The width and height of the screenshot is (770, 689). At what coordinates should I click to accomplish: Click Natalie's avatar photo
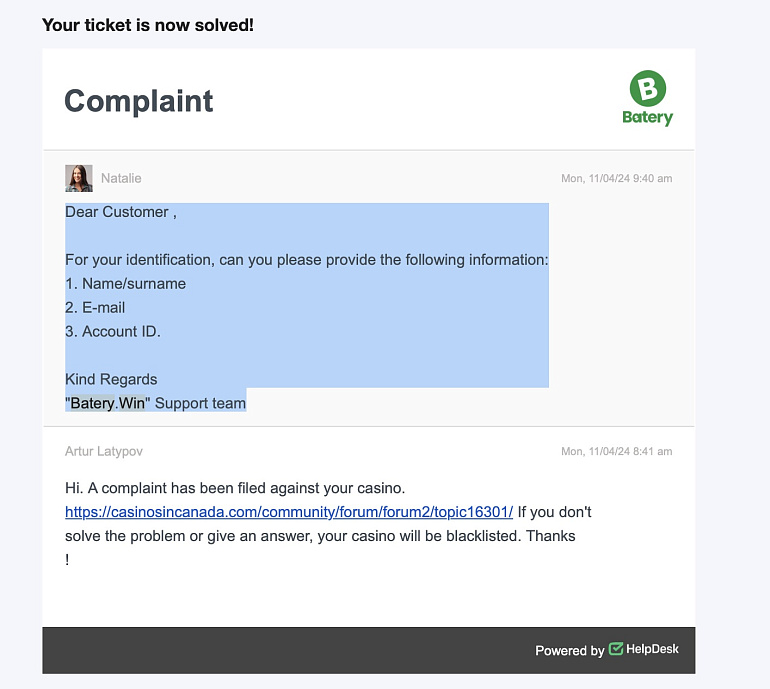(x=79, y=178)
